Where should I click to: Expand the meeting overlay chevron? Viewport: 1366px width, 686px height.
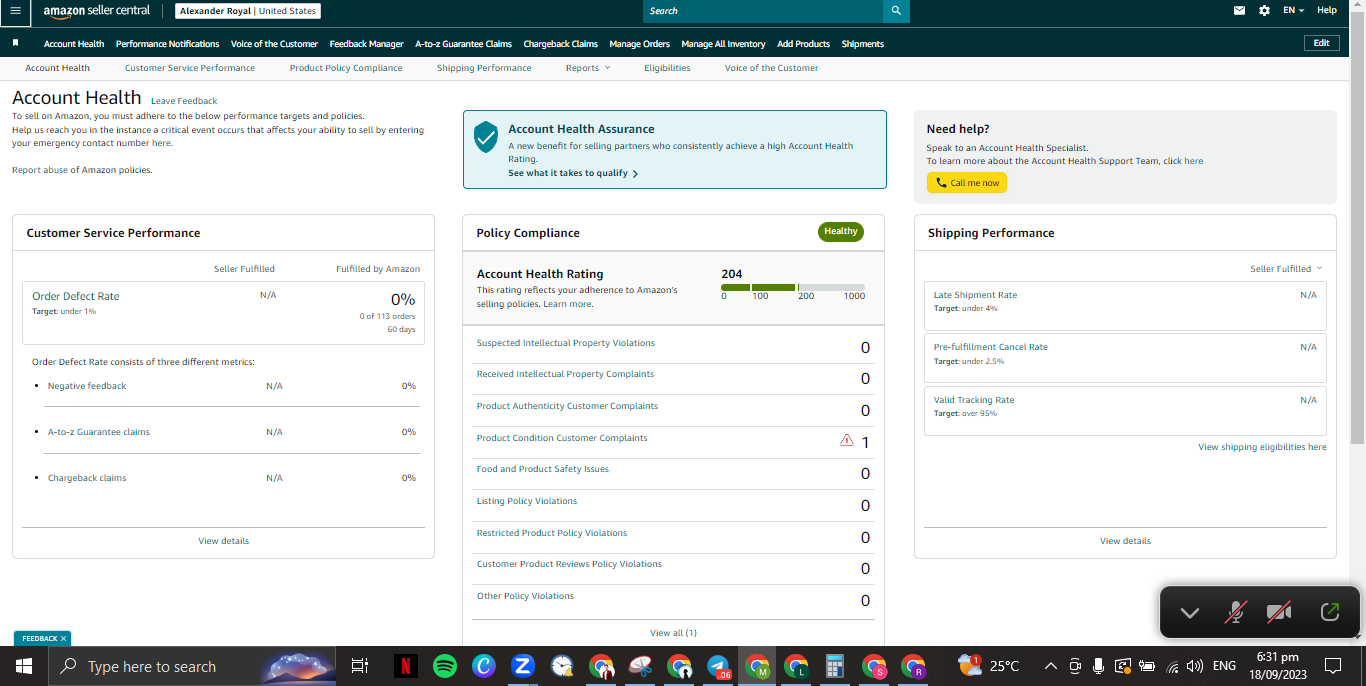(1189, 613)
